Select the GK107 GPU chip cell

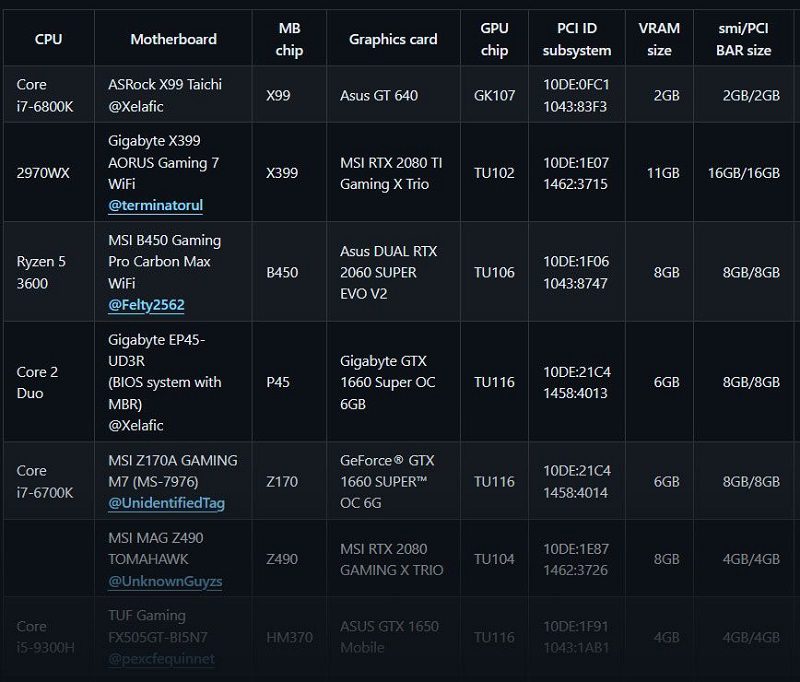[494, 95]
